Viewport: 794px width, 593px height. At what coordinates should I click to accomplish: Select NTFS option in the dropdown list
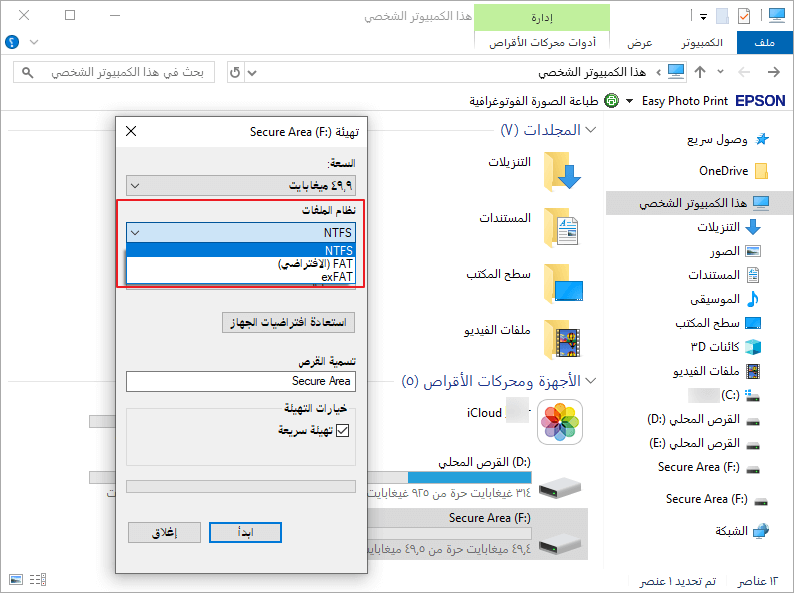coord(241,250)
